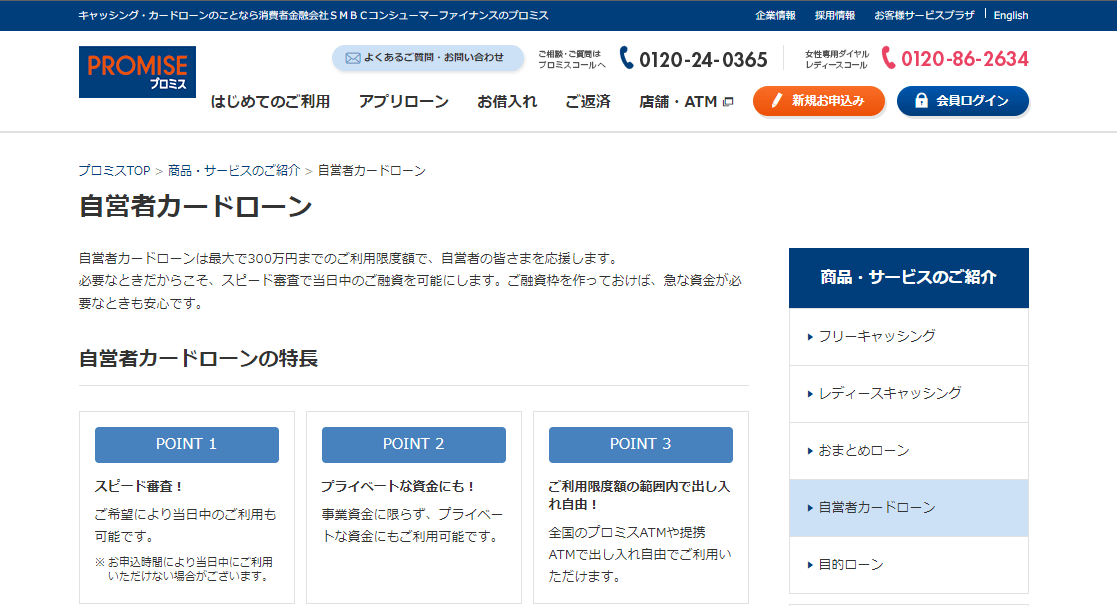
Task: Open はじめてのご利用 menu
Action: 270,102
